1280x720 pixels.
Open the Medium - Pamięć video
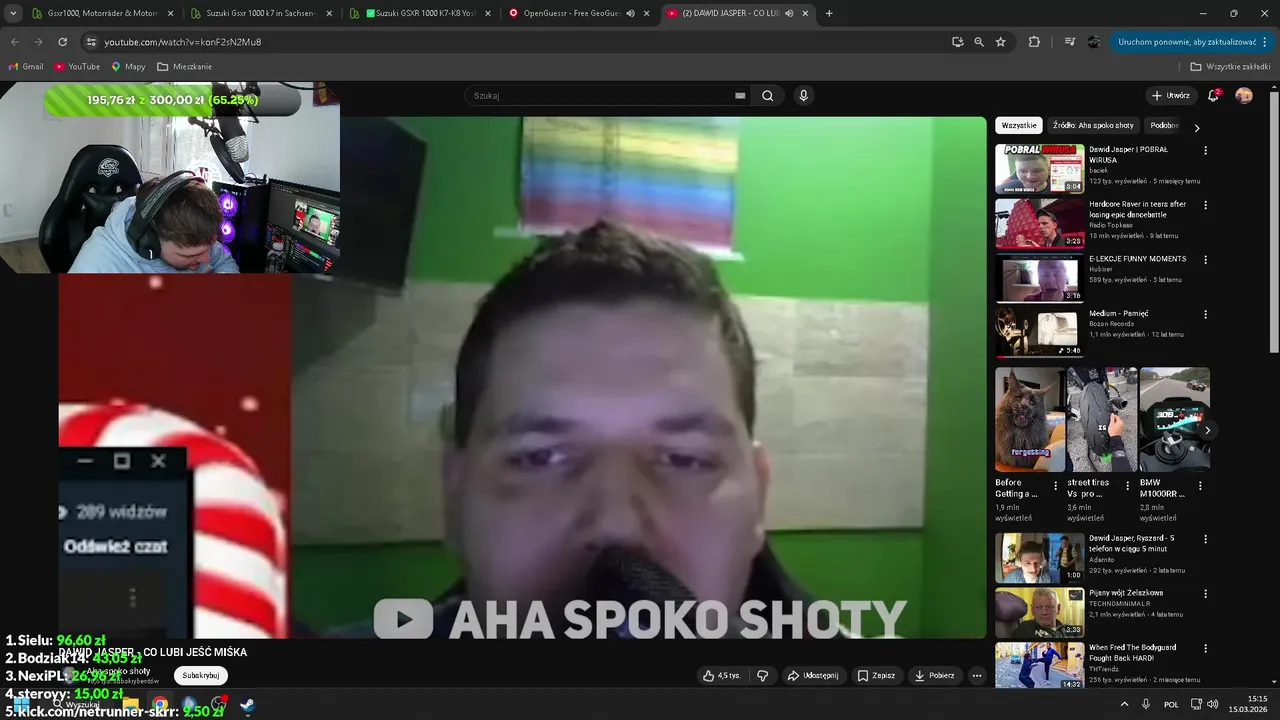[1039, 332]
